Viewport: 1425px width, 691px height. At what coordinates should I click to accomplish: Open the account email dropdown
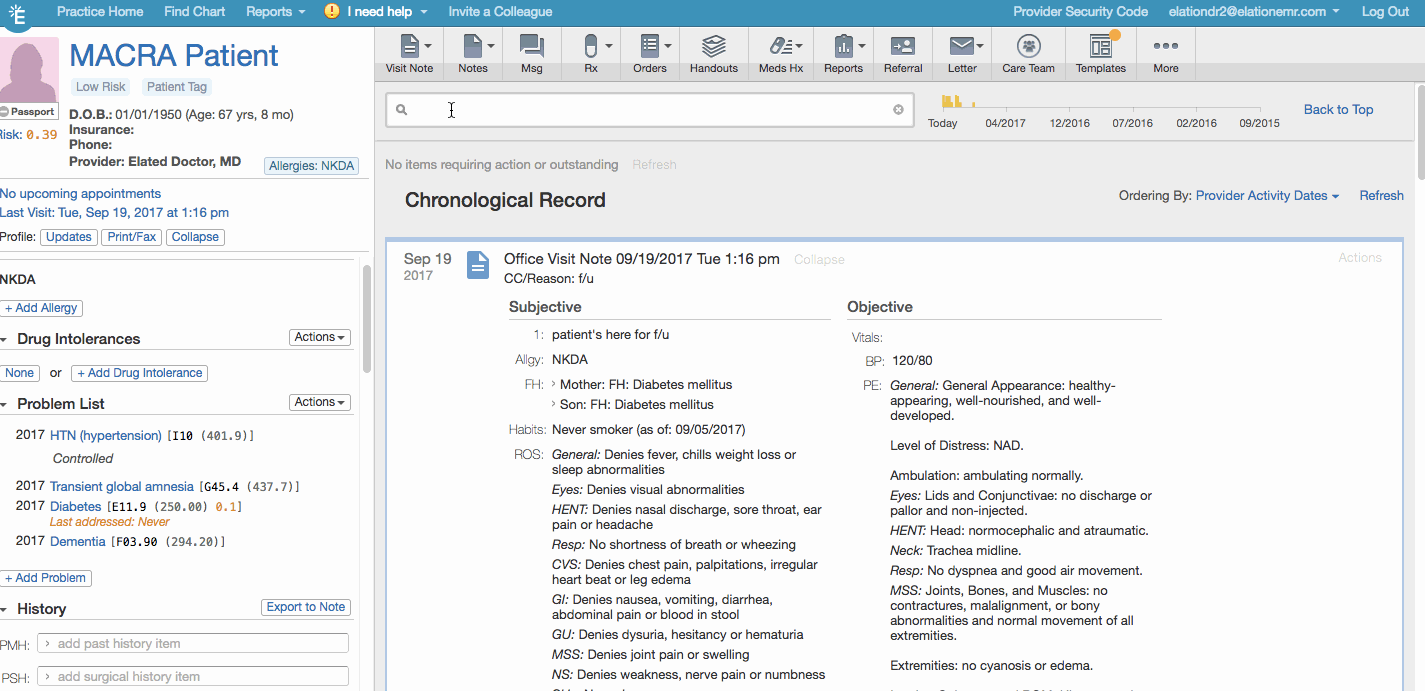(x=1254, y=12)
